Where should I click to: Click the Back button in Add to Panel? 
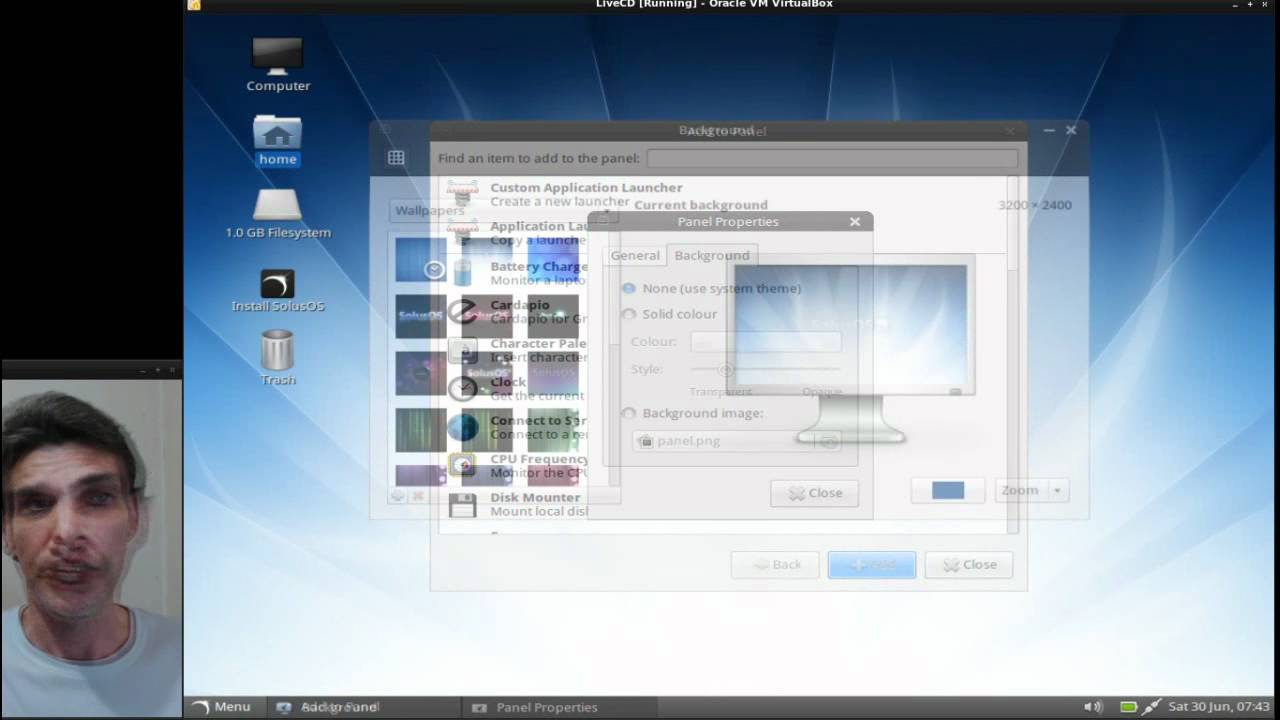(775, 564)
